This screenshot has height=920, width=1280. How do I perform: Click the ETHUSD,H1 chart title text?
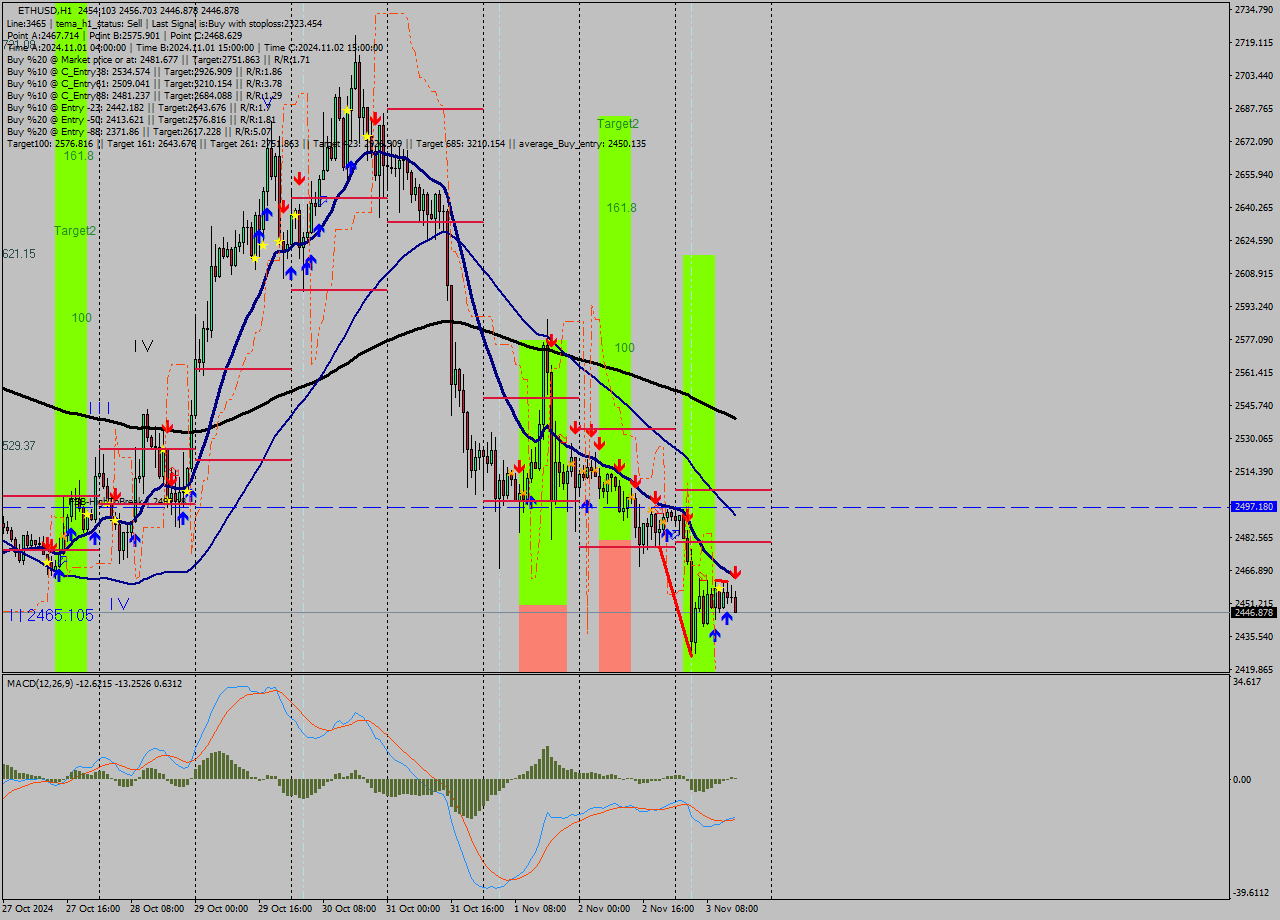44,10
